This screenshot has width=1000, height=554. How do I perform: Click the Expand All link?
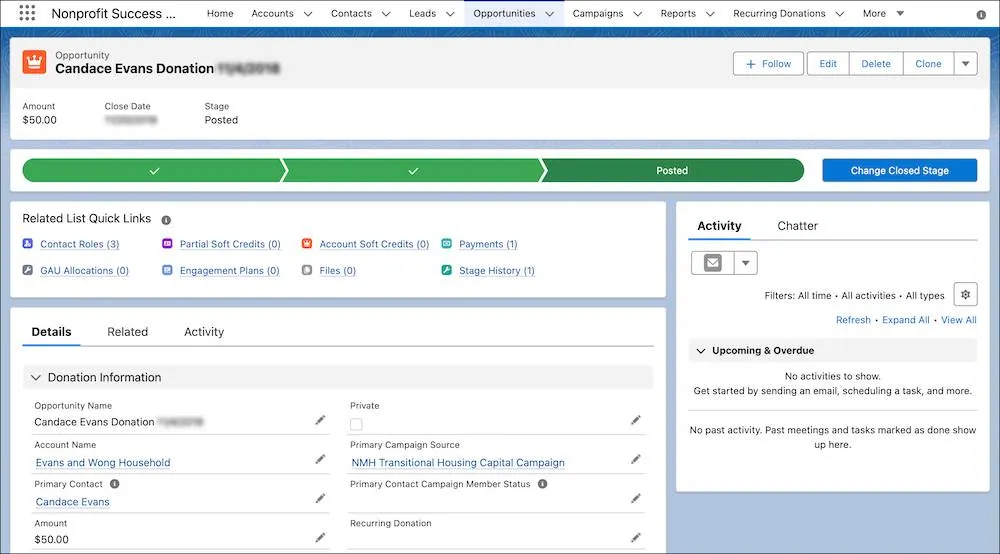tap(906, 320)
